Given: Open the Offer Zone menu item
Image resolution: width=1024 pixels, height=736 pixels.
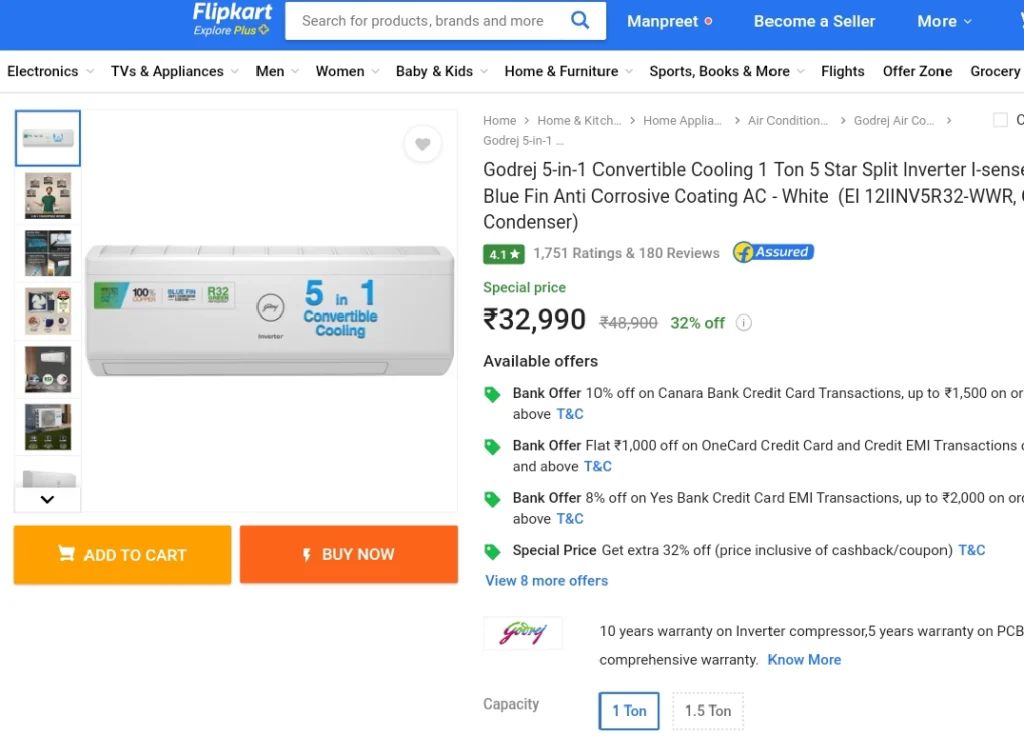Looking at the screenshot, I should pos(917,71).
